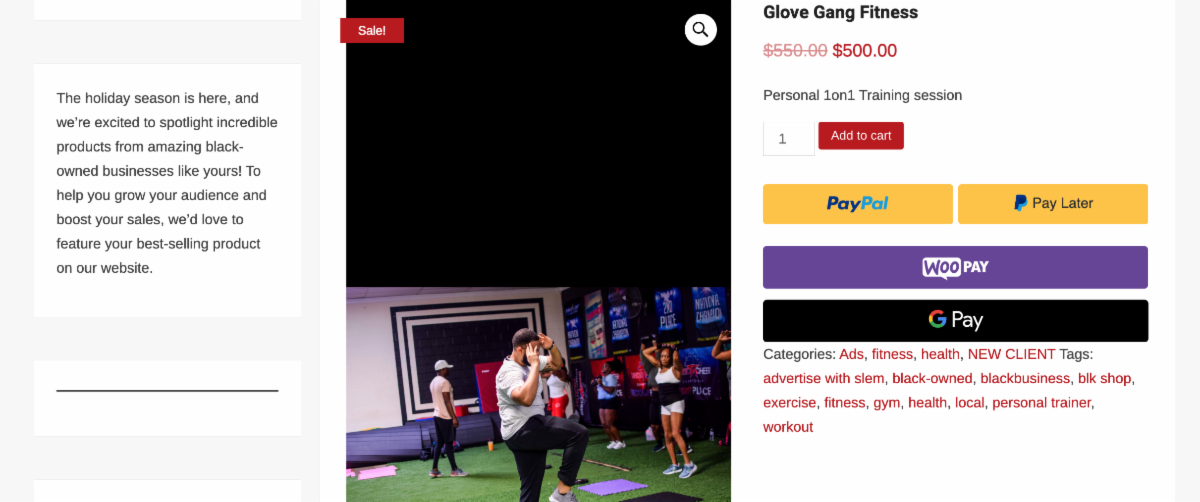Check out with Google Pay
This screenshot has height=502, width=1200.
[x=955, y=320]
